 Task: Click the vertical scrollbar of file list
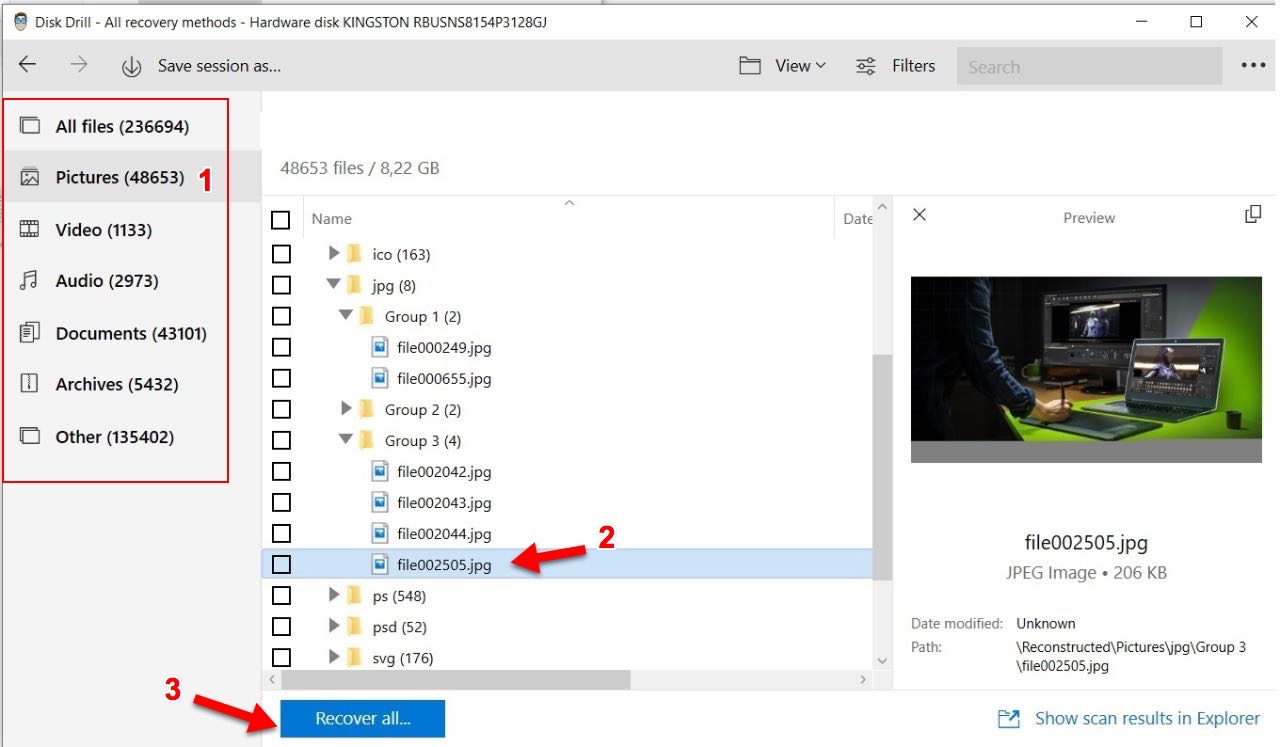880,467
